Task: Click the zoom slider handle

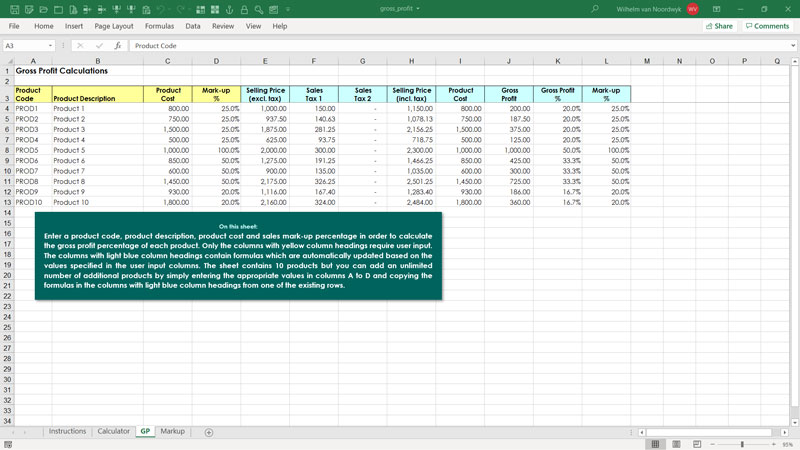Action: pos(742,444)
